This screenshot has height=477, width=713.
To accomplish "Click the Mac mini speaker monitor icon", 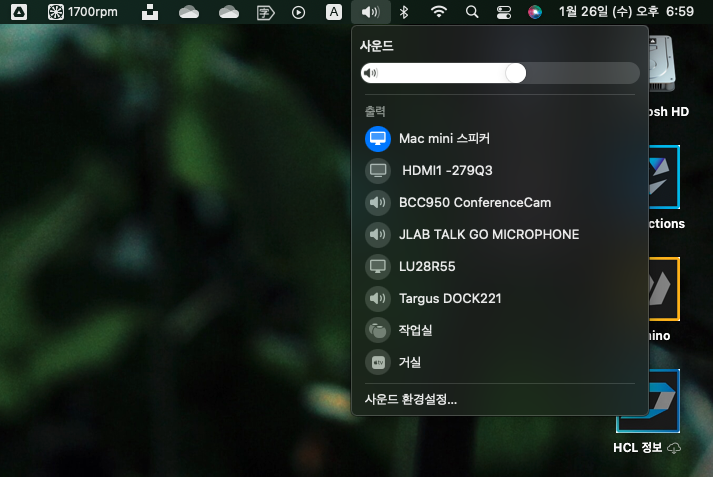I will coord(378,139).
